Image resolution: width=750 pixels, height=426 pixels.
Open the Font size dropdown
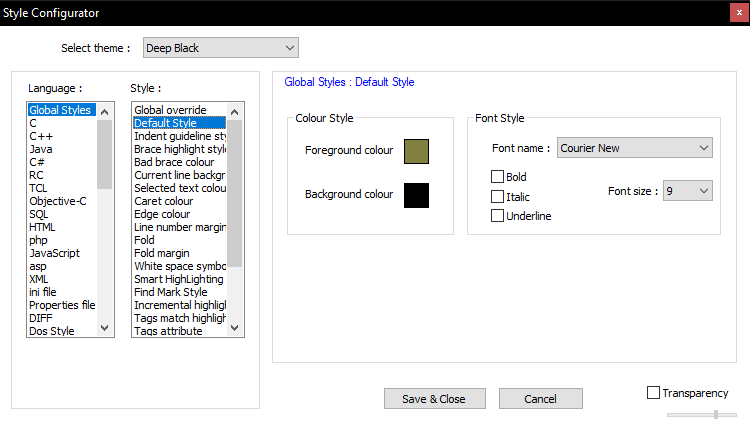tap(687, 191)
